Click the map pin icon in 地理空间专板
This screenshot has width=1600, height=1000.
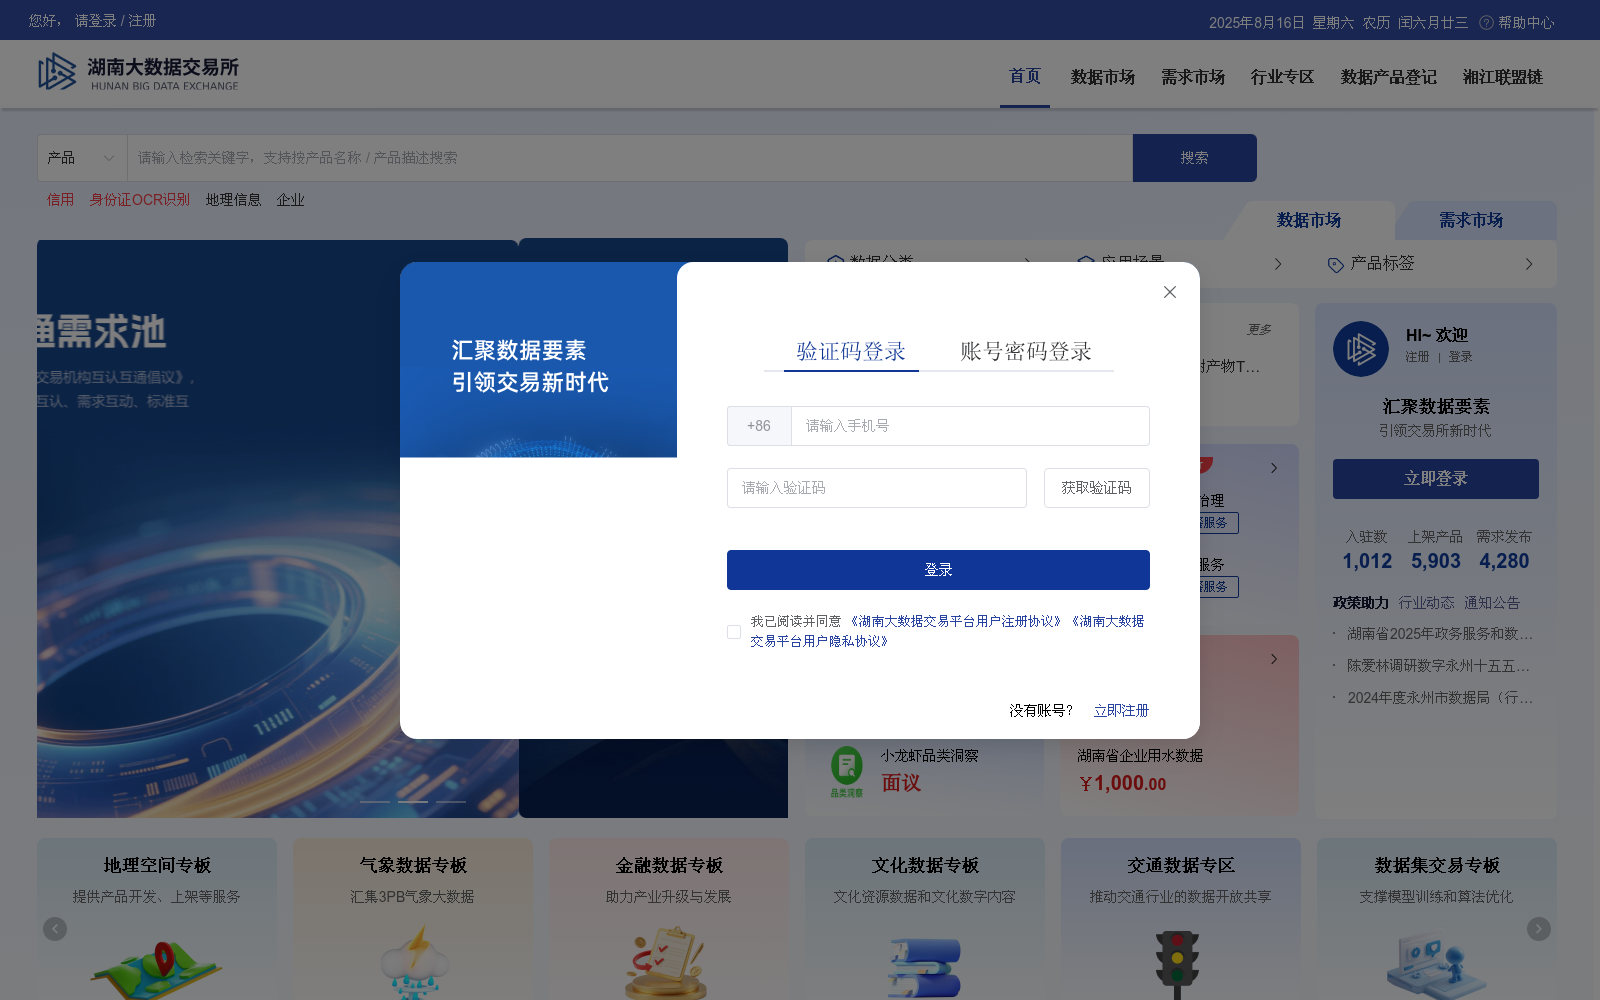coord(157,968)
